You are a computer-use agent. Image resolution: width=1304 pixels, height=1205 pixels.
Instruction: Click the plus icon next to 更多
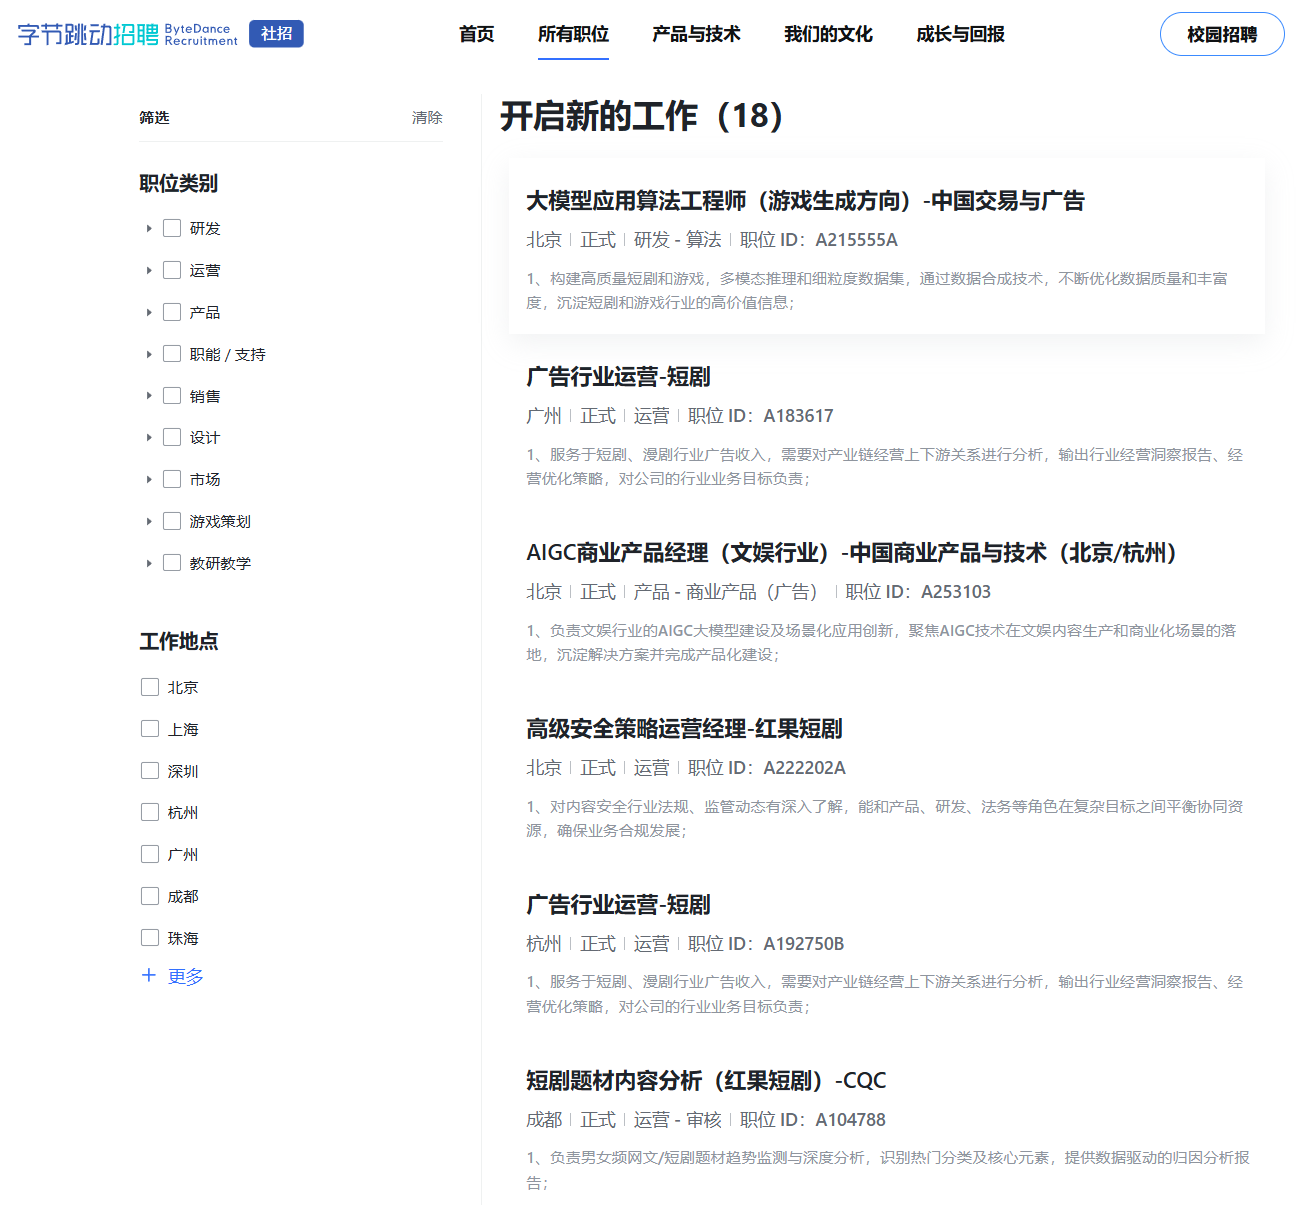149,975
